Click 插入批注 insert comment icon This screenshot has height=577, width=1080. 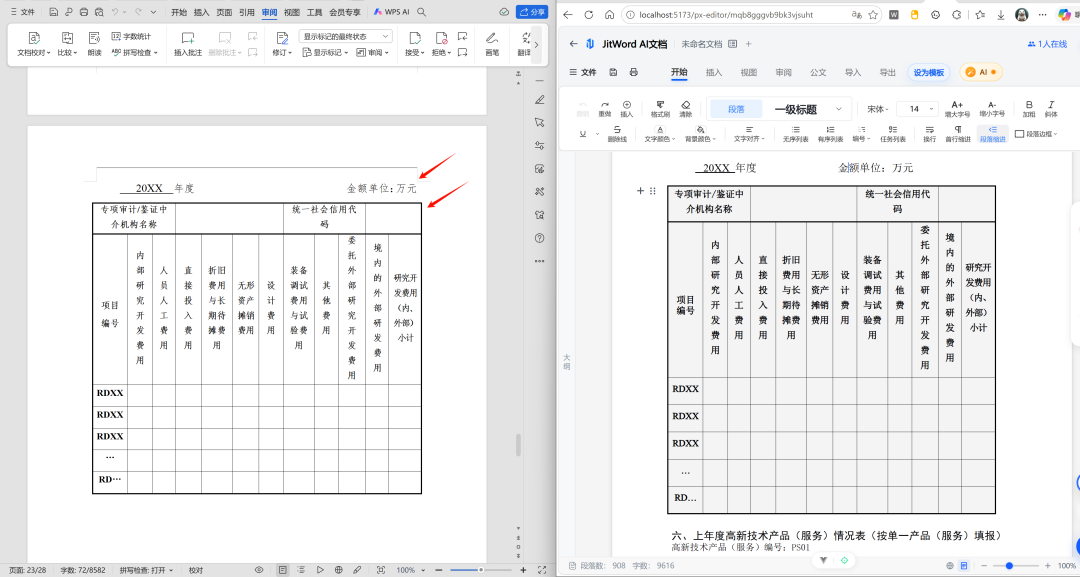(187, 43)
